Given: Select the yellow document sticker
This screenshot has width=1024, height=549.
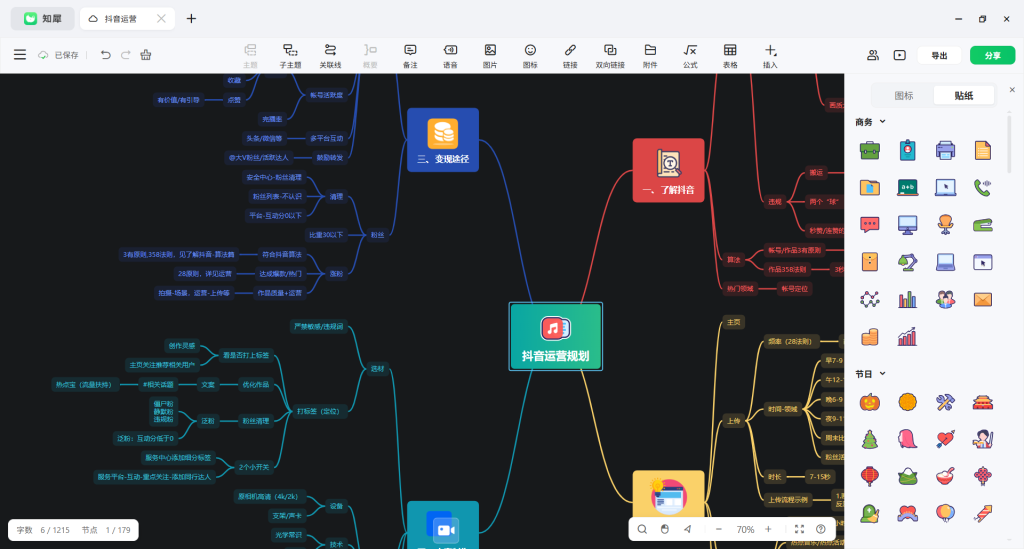Looking at the screenshot, I should [983, 150].
